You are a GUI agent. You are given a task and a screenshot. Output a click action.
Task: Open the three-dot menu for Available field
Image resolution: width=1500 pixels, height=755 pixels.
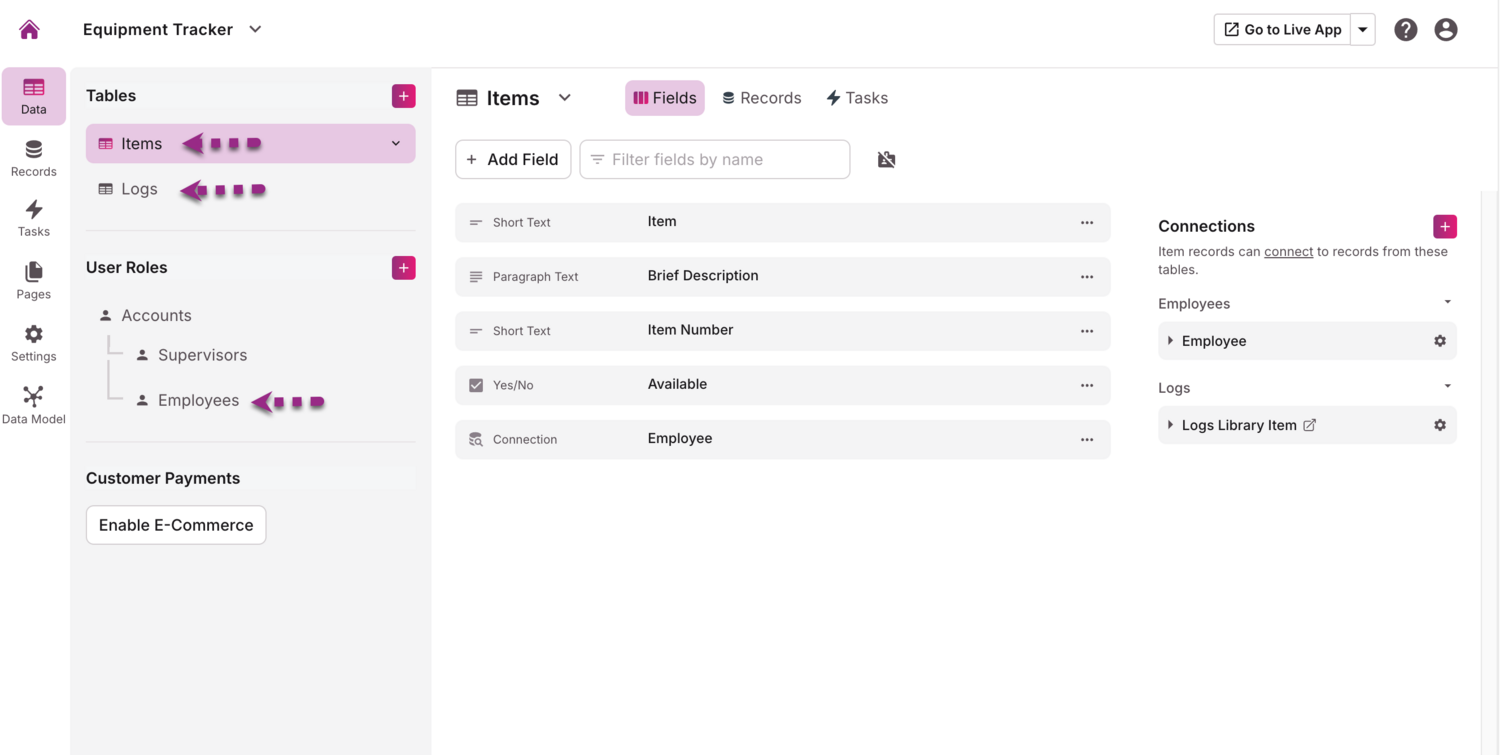click(1086, 385)
